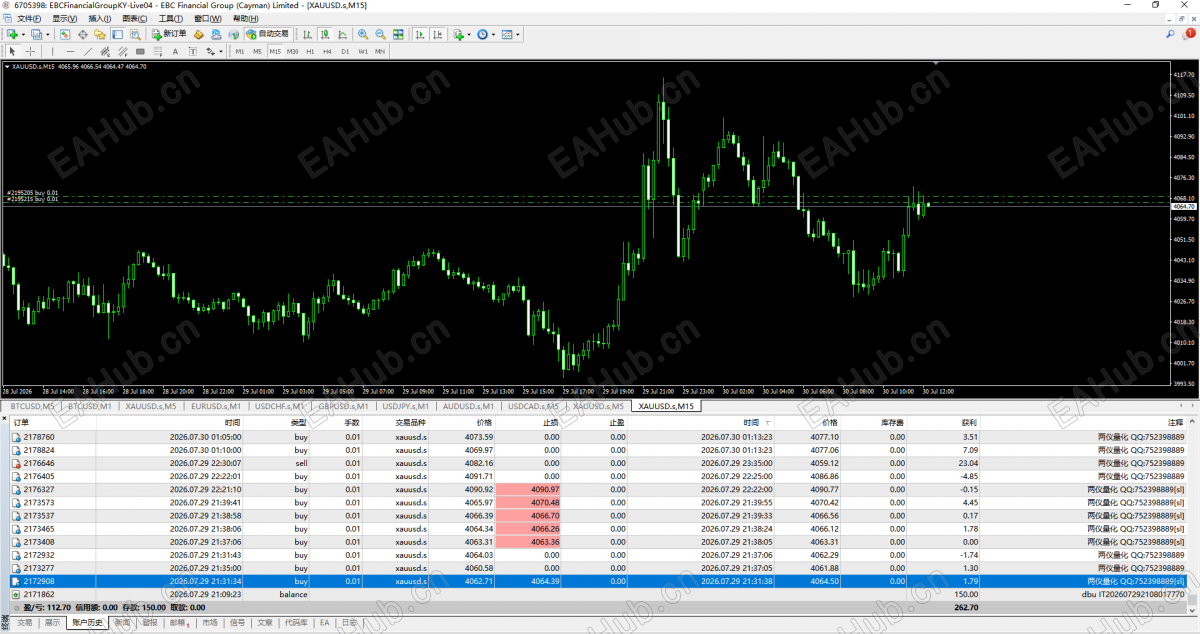
Task: Toggle the 自动交易 auto trading button
Action: (267, 34)
